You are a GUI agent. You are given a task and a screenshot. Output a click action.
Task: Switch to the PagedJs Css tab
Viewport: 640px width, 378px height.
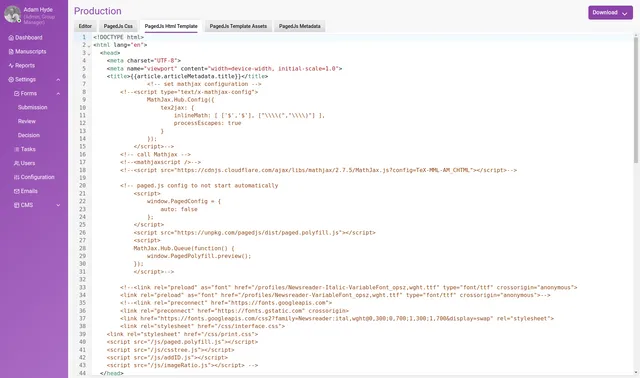(118, 26)
